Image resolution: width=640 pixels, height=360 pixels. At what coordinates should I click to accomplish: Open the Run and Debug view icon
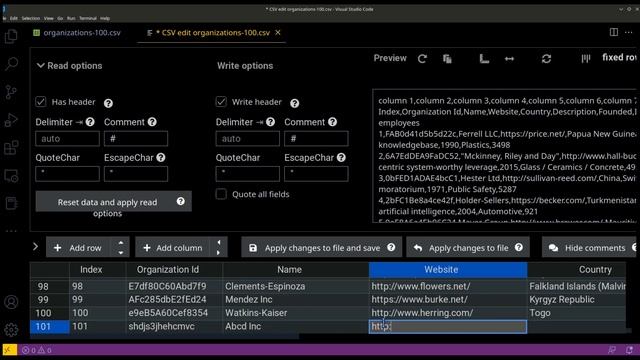(11, 120)
